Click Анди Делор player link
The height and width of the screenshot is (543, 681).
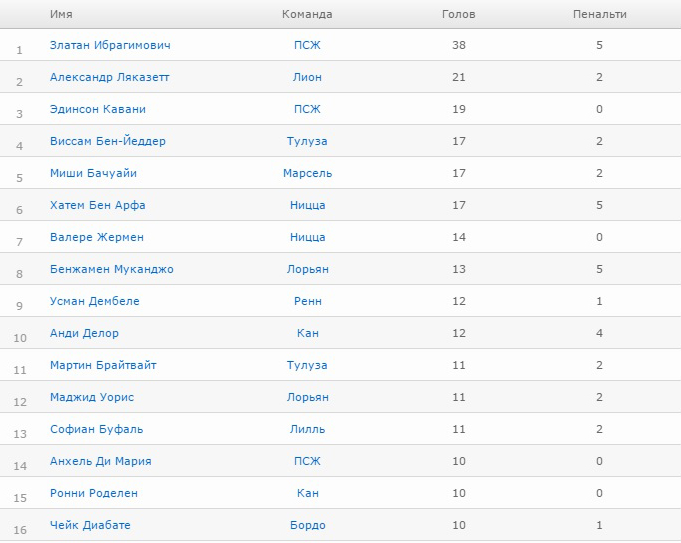pos(84,333)
